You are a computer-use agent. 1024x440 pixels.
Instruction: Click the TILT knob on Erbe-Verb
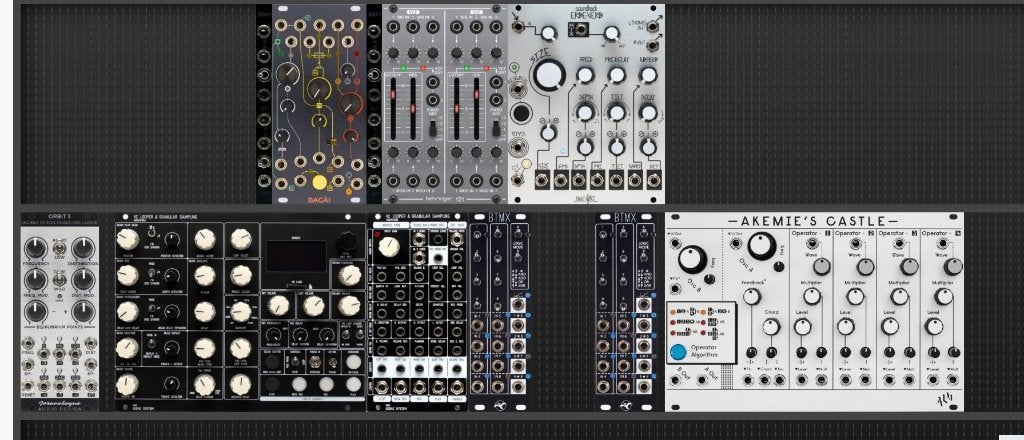[616, 113]
